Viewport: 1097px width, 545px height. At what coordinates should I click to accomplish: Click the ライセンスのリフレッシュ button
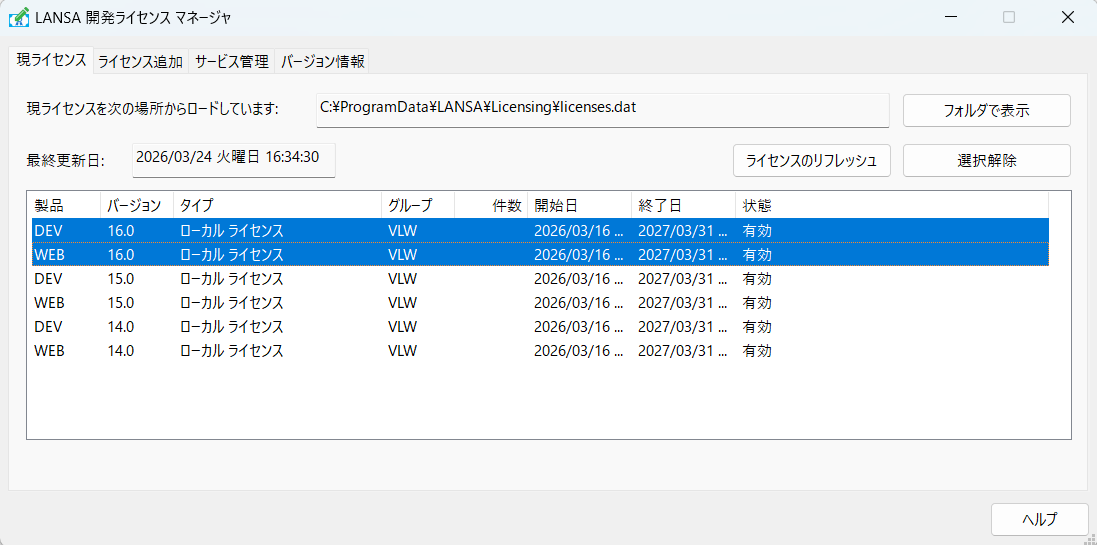tap(811, 160)
